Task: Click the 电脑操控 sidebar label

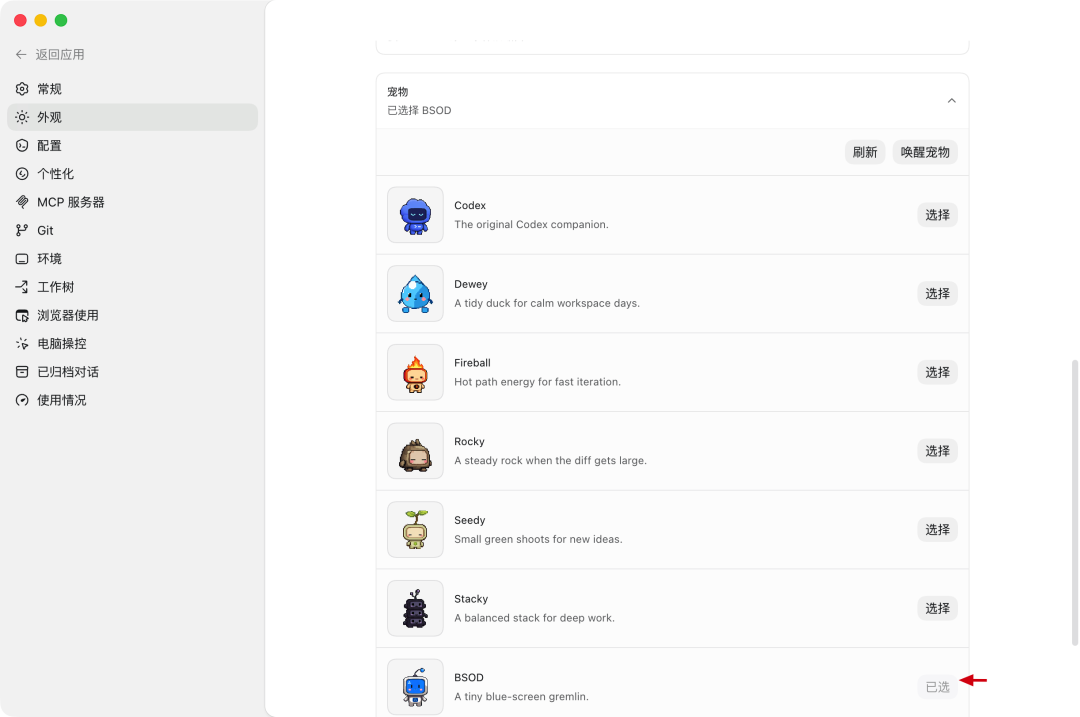Action: click(x=62, y=344)
